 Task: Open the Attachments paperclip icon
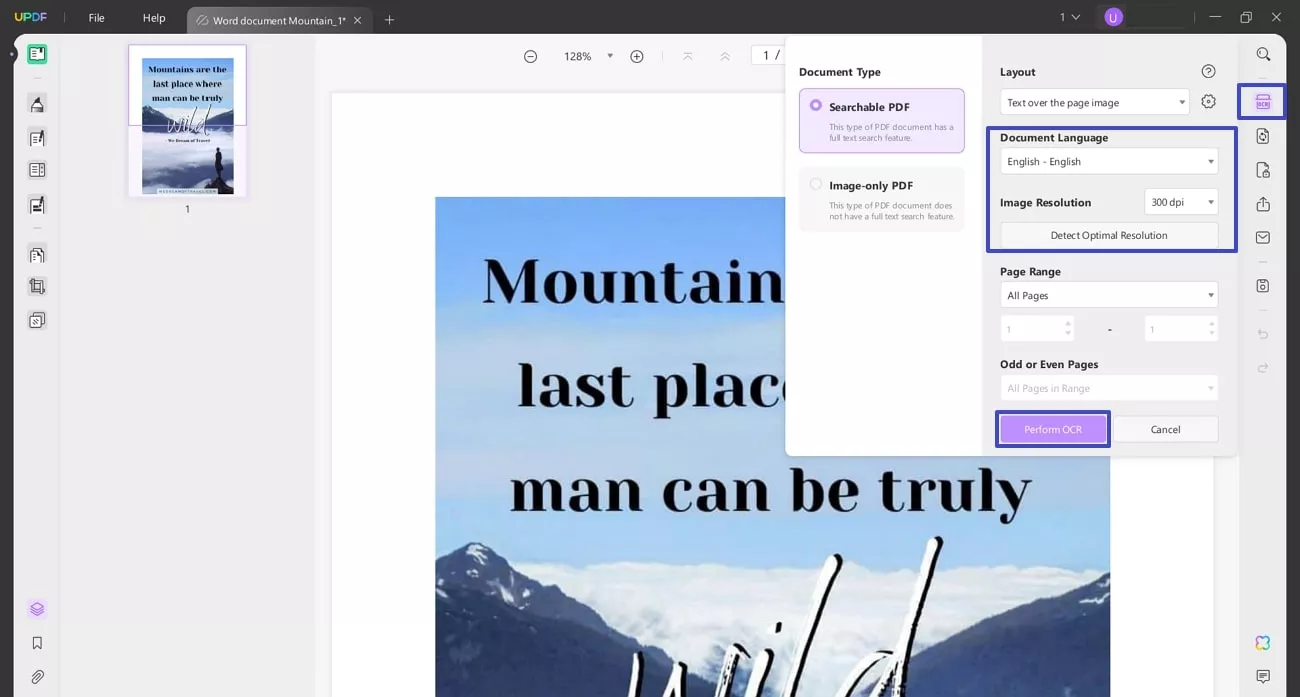click(37, 677)
